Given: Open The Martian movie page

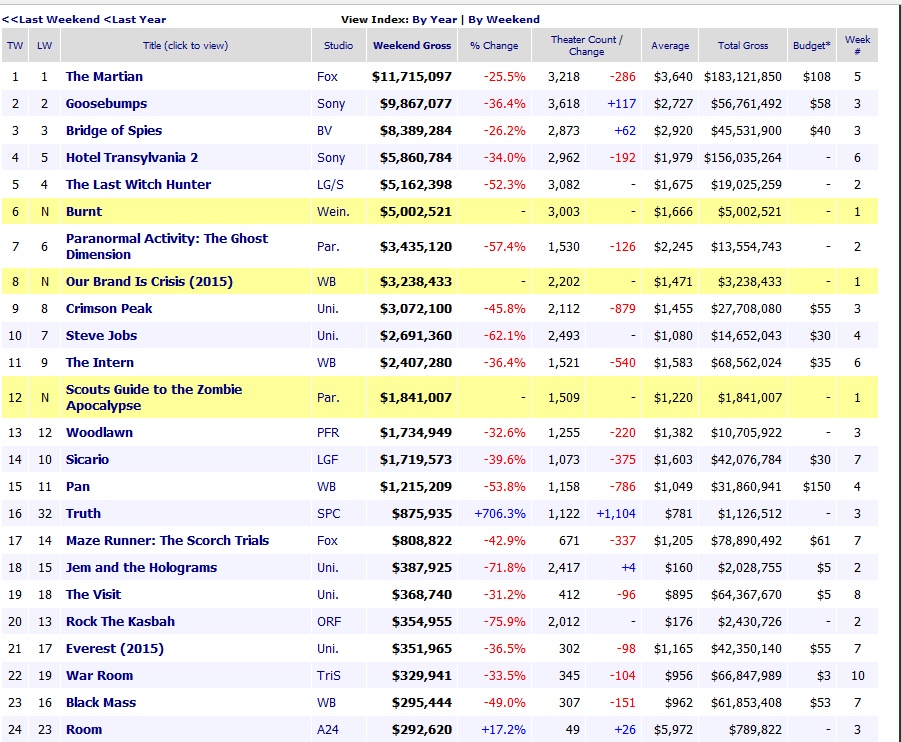Looking at the screenshot, I should pyautogui.click(x=104, y=77).
